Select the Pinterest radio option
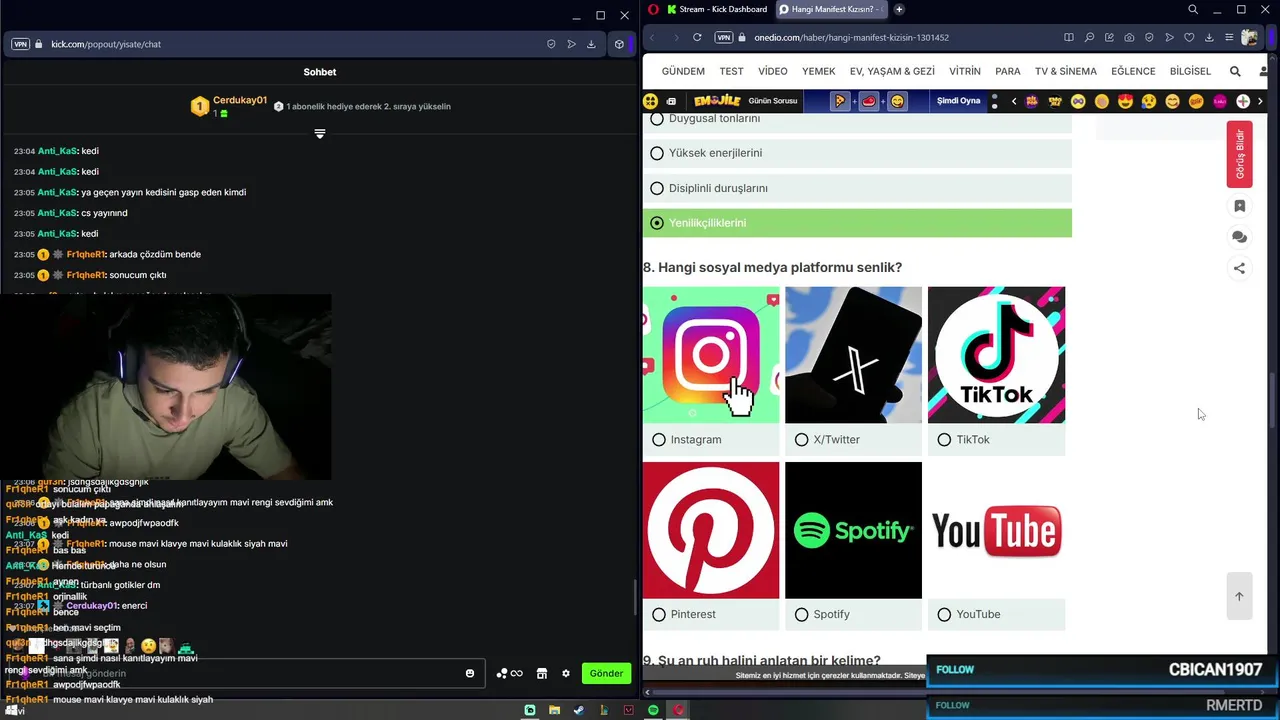 click(x=659, y=614)
